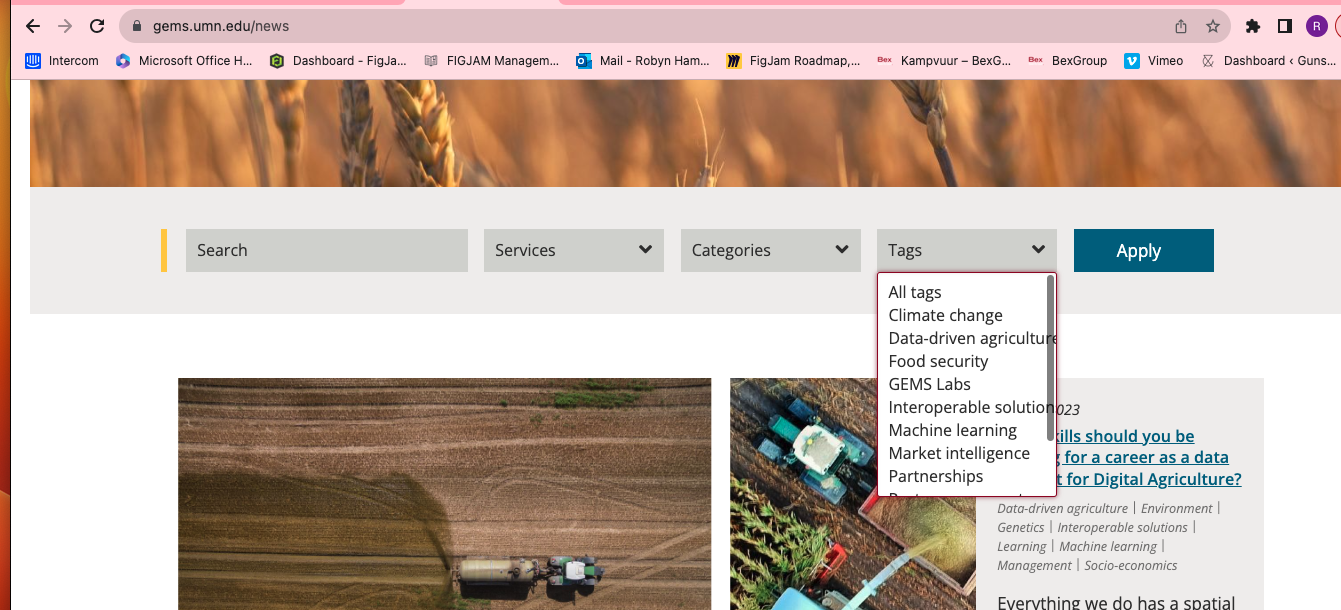Click the share page icon in address bar
Screen dimensions: 1341x610
(x=1181, y=26)
